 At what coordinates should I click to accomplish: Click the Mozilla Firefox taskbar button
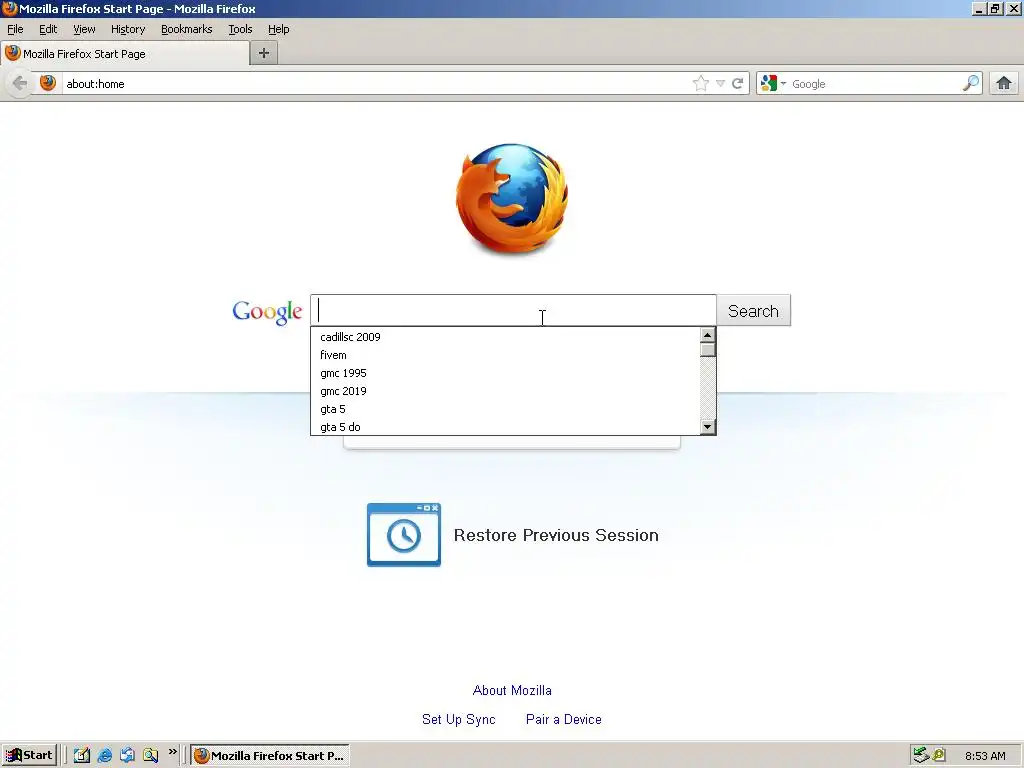270,756
